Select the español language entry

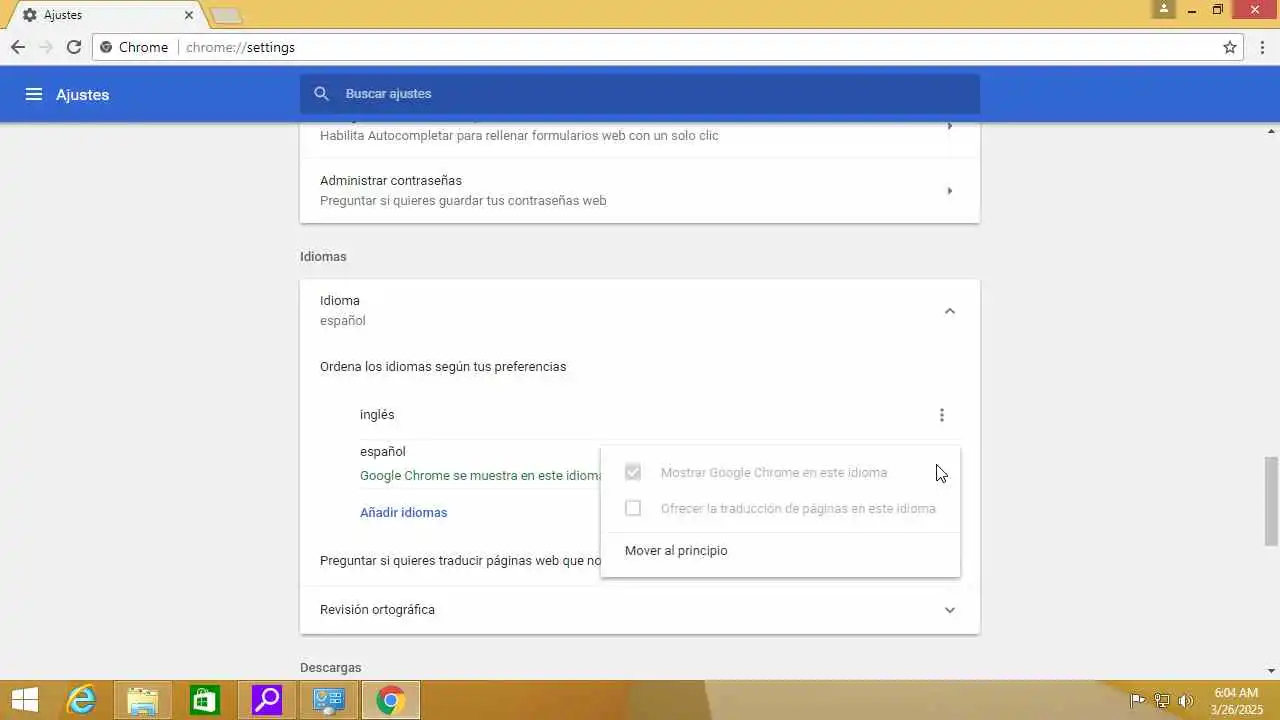tap(382, 452)
